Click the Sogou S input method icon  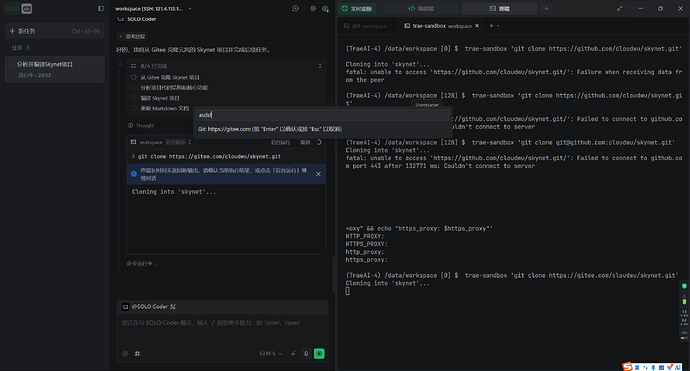pos(627,366)
